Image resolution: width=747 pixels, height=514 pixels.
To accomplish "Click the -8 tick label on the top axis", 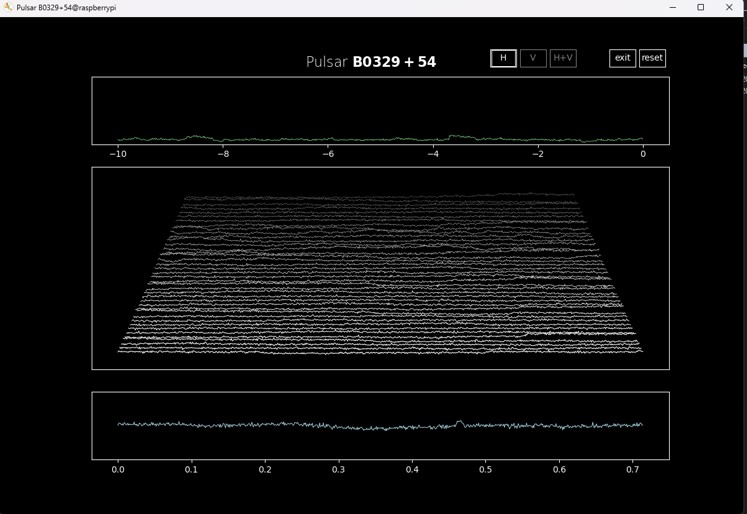I will click(x=223, y=154).
